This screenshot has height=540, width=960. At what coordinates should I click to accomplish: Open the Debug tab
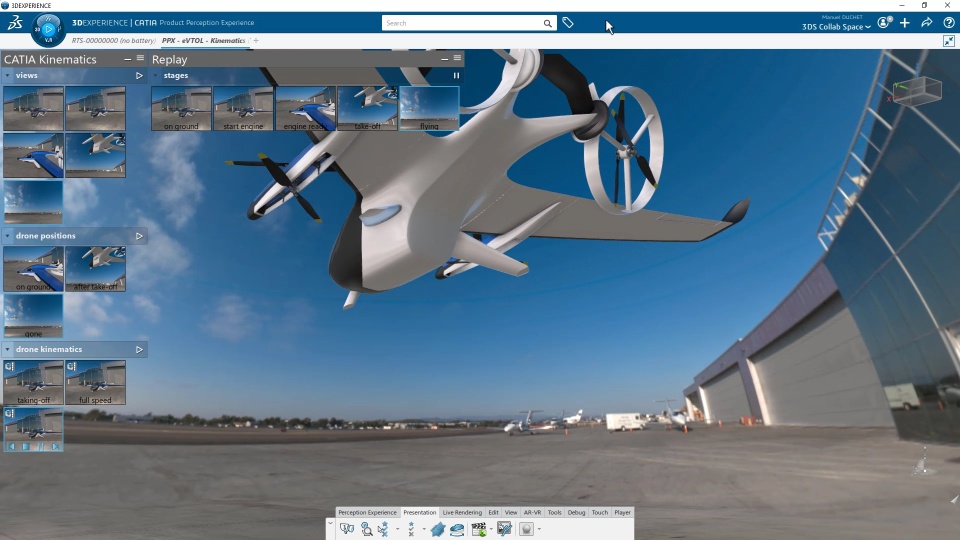click(x=576, y=512)
